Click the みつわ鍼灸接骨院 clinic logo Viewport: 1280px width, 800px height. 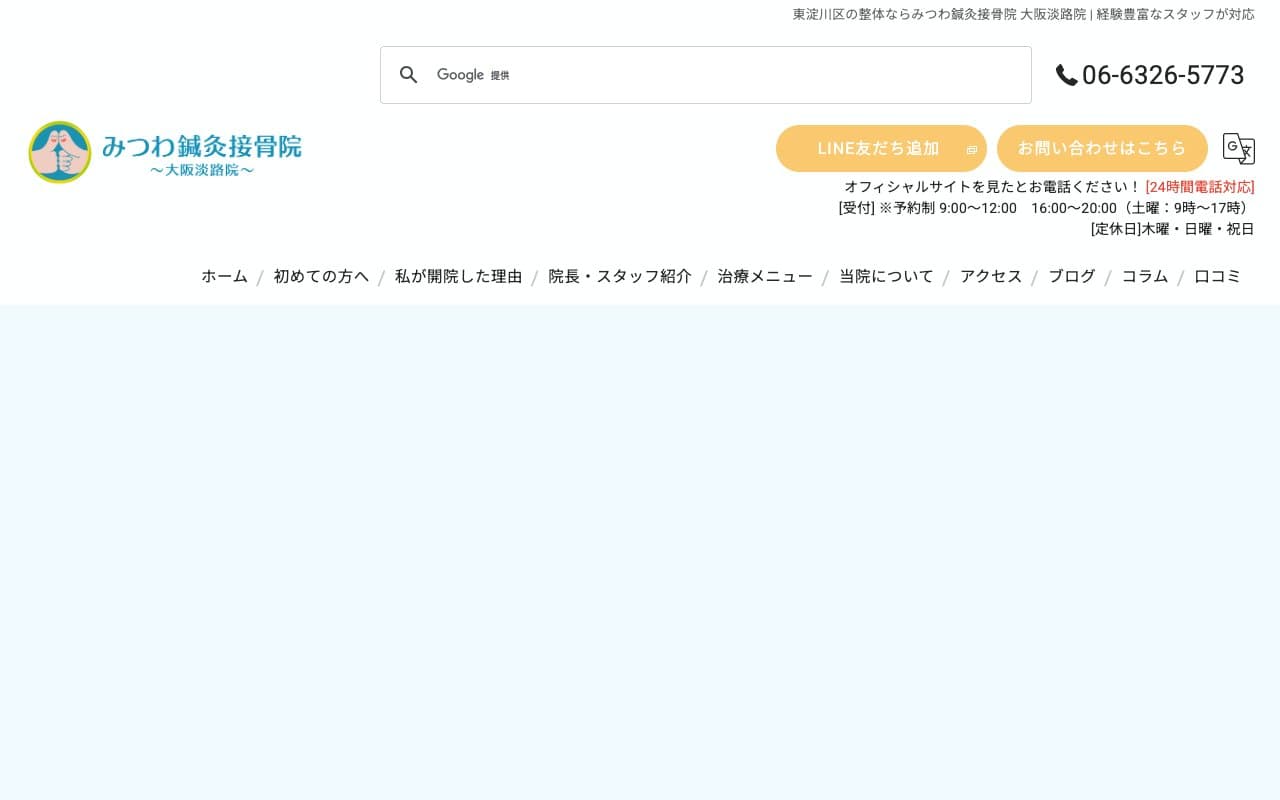coord(165,152)
